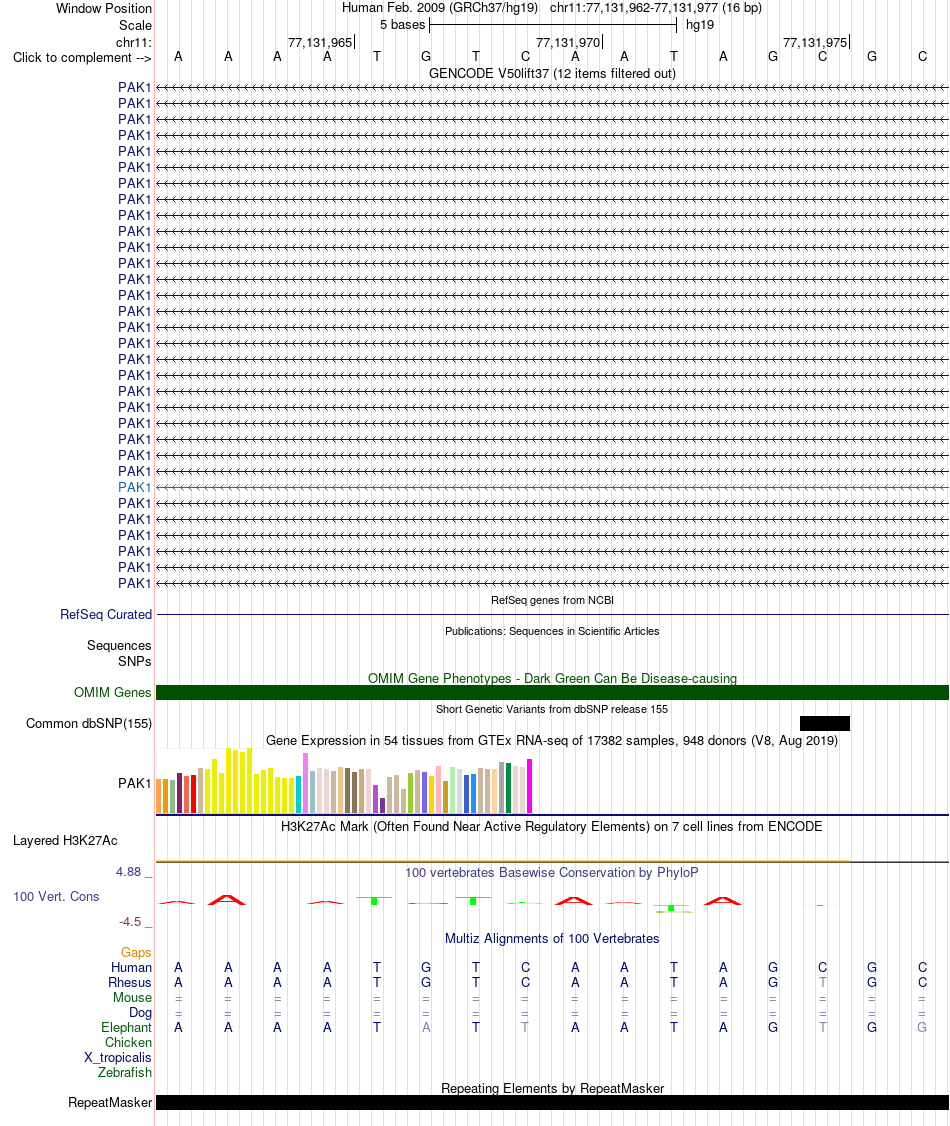The height and width of the screenshot is (1126, 950).
Task: Click the hg19 label beside scale bar
Action: 700,25
